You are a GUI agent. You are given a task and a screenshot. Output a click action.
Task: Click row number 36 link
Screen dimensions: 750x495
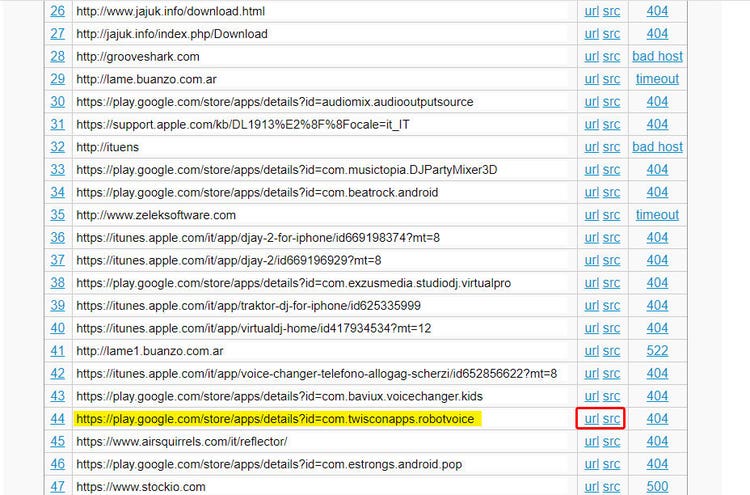(57, 238)
